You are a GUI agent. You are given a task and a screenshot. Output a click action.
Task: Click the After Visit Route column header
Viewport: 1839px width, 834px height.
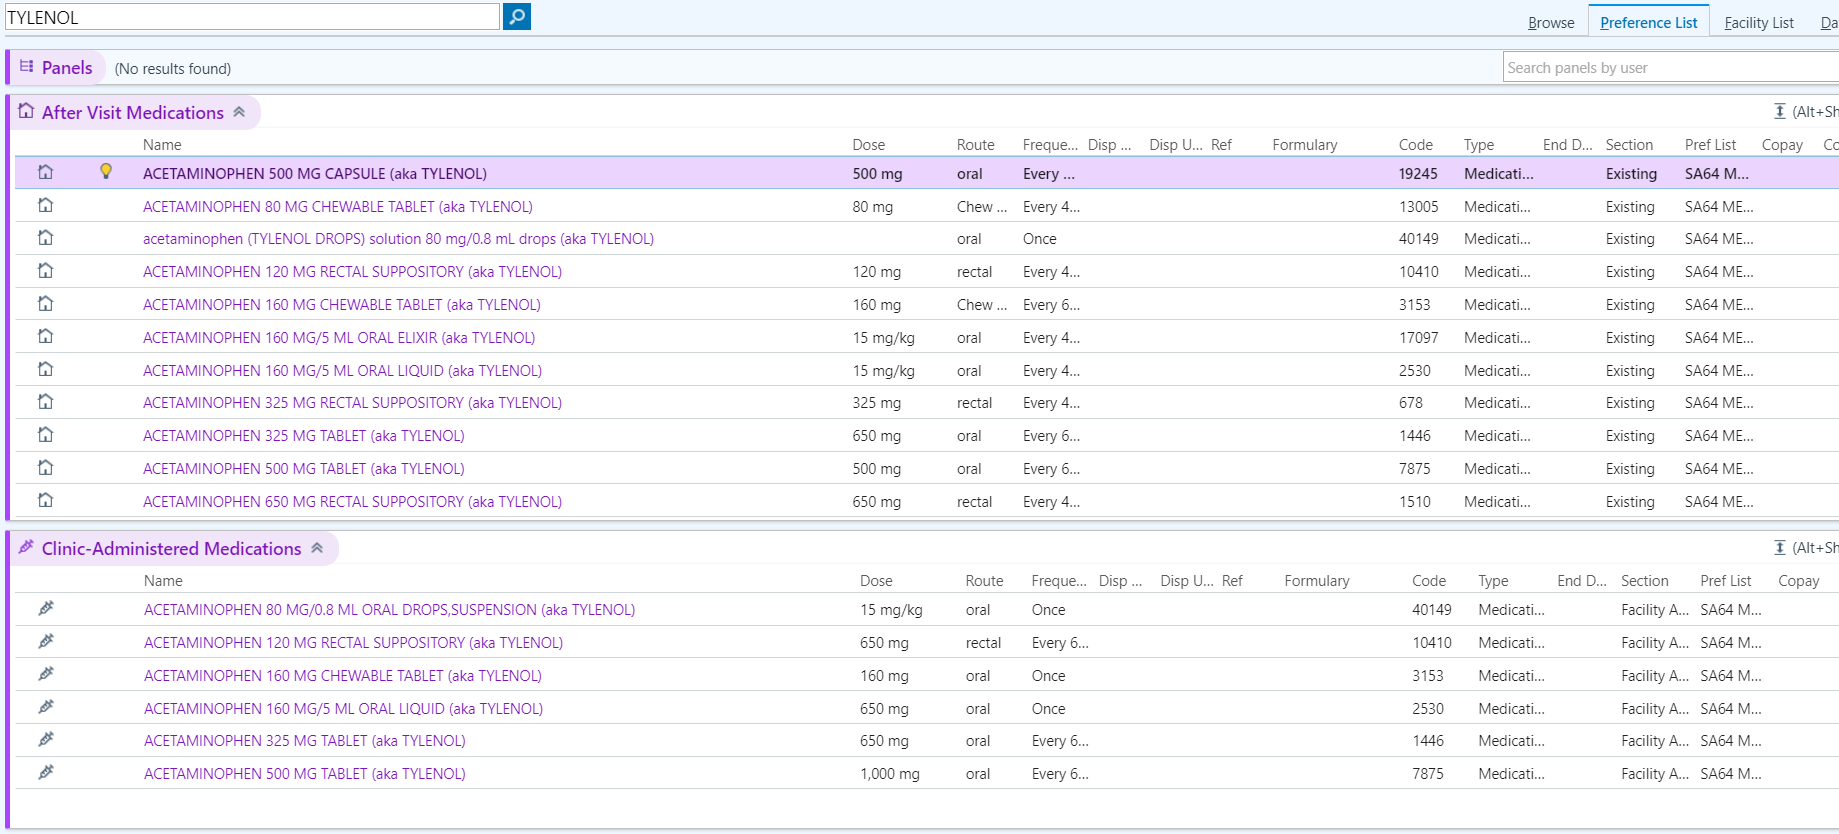975,145
